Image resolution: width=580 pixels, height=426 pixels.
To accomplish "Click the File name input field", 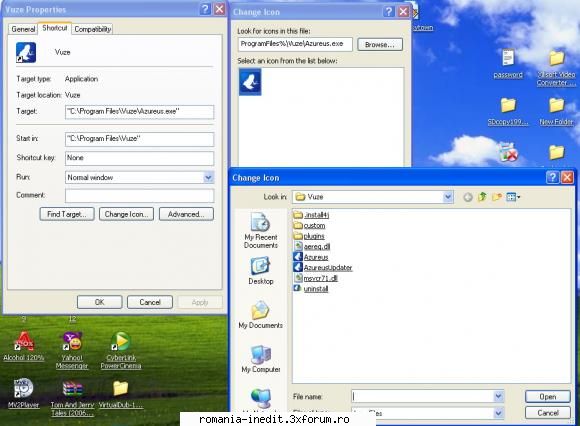I will (422, 396).
